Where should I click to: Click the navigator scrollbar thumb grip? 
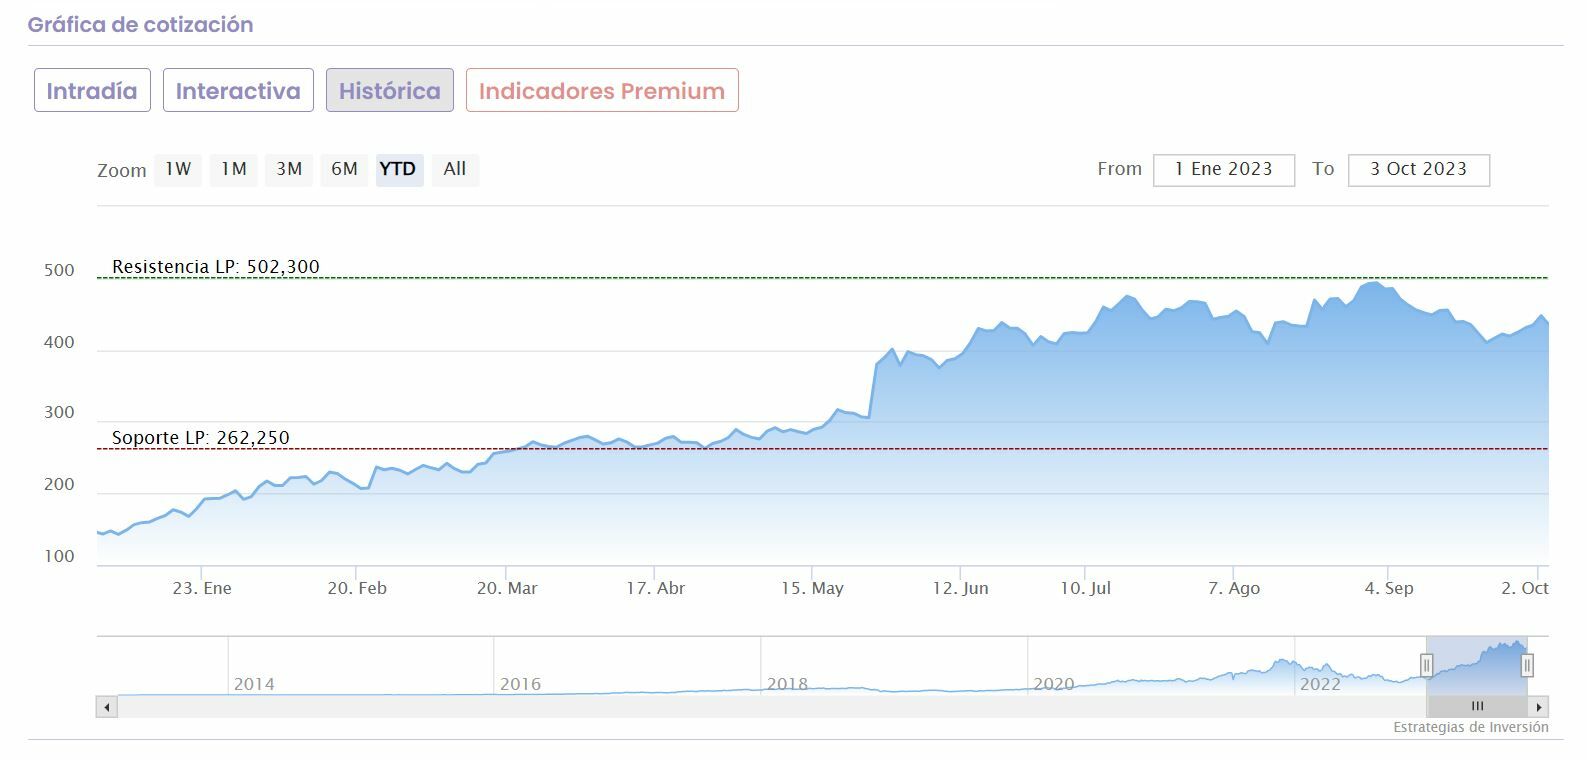coord(1477,707)
